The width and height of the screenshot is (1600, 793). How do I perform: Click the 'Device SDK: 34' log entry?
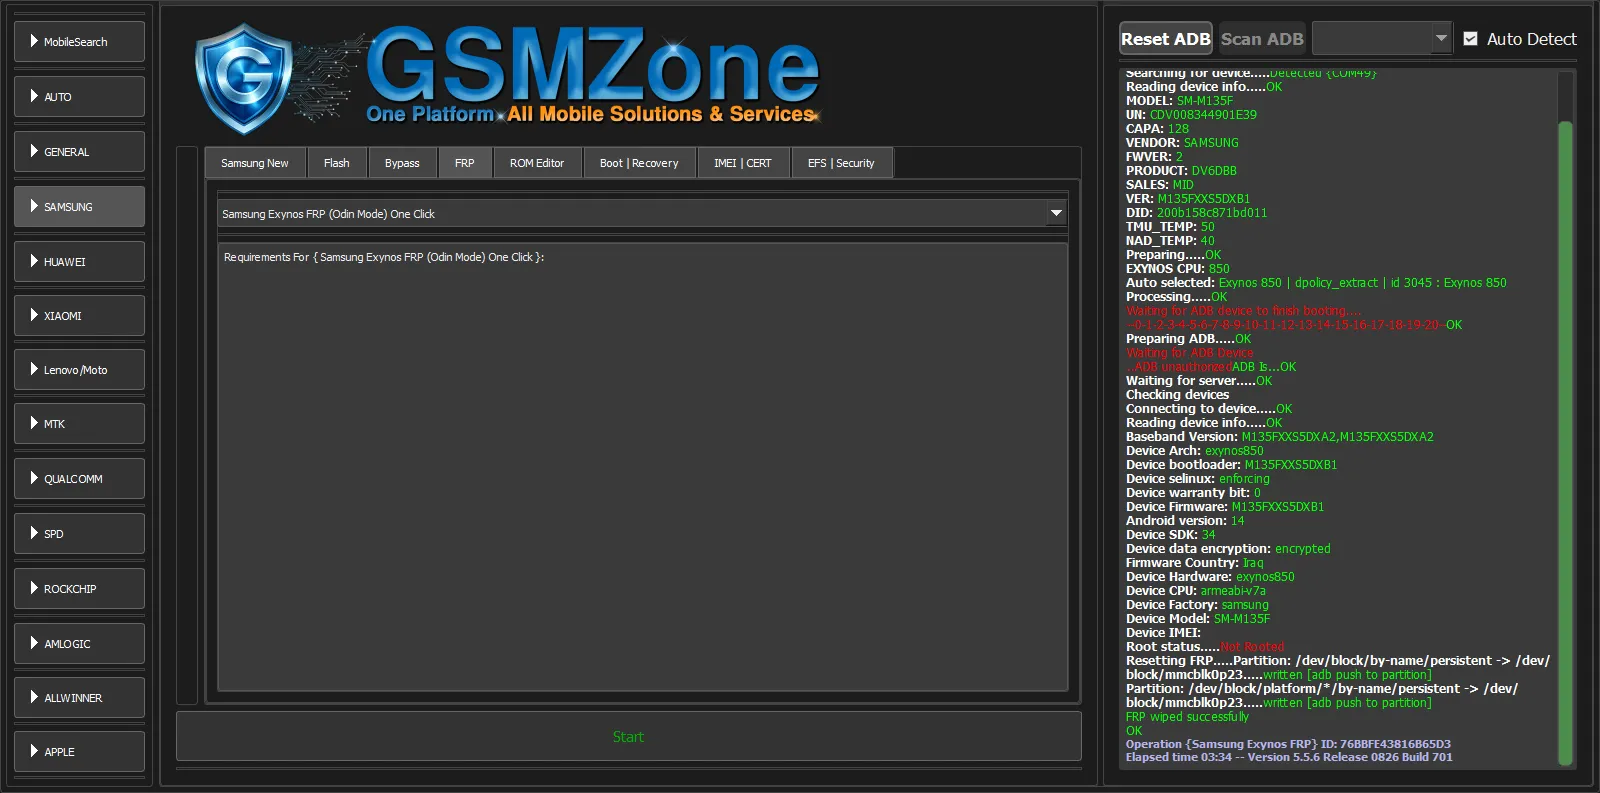point(1171,535)
